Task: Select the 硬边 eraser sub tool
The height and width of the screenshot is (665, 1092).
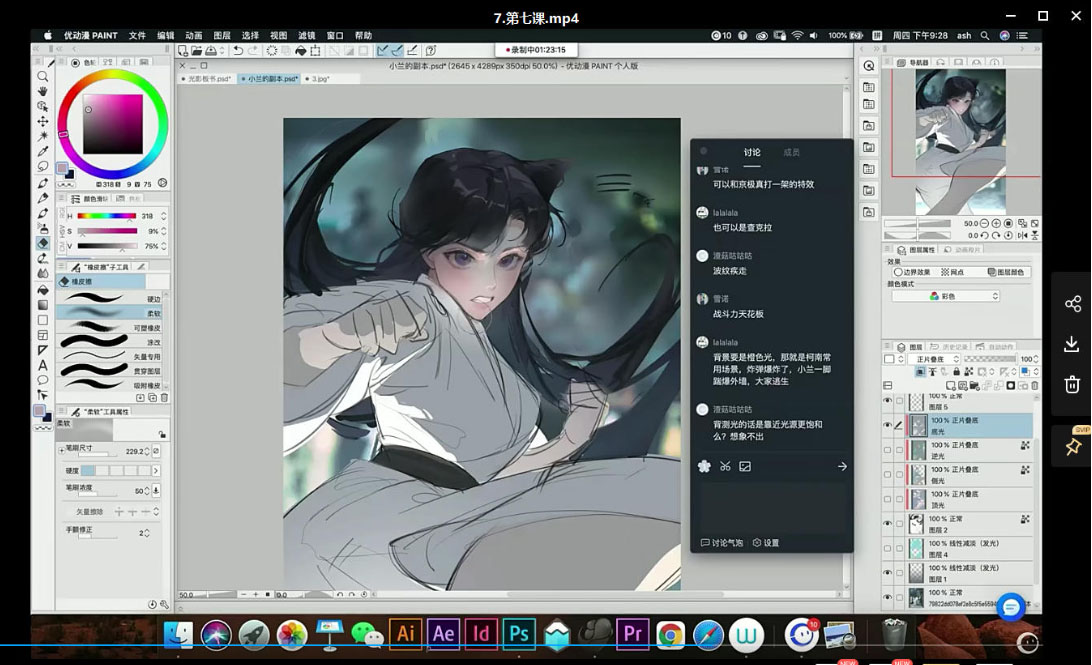Action: tap(111, 298)
